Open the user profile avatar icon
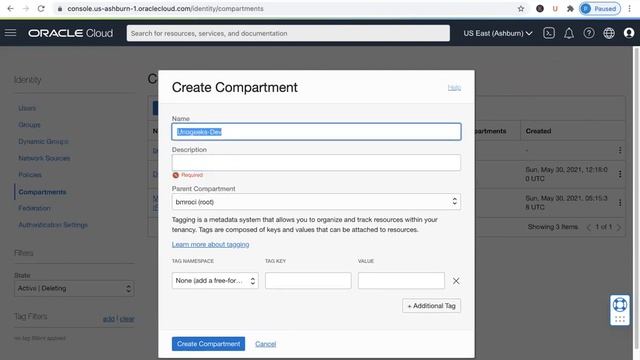The width and height of the screenshot is (640, 360). (629, 33)
